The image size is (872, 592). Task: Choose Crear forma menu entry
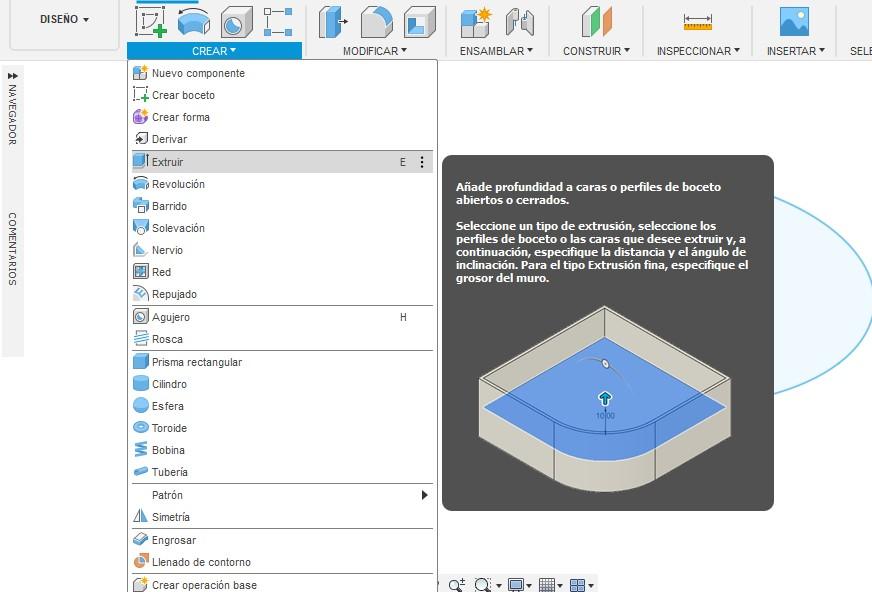[283, 117]
